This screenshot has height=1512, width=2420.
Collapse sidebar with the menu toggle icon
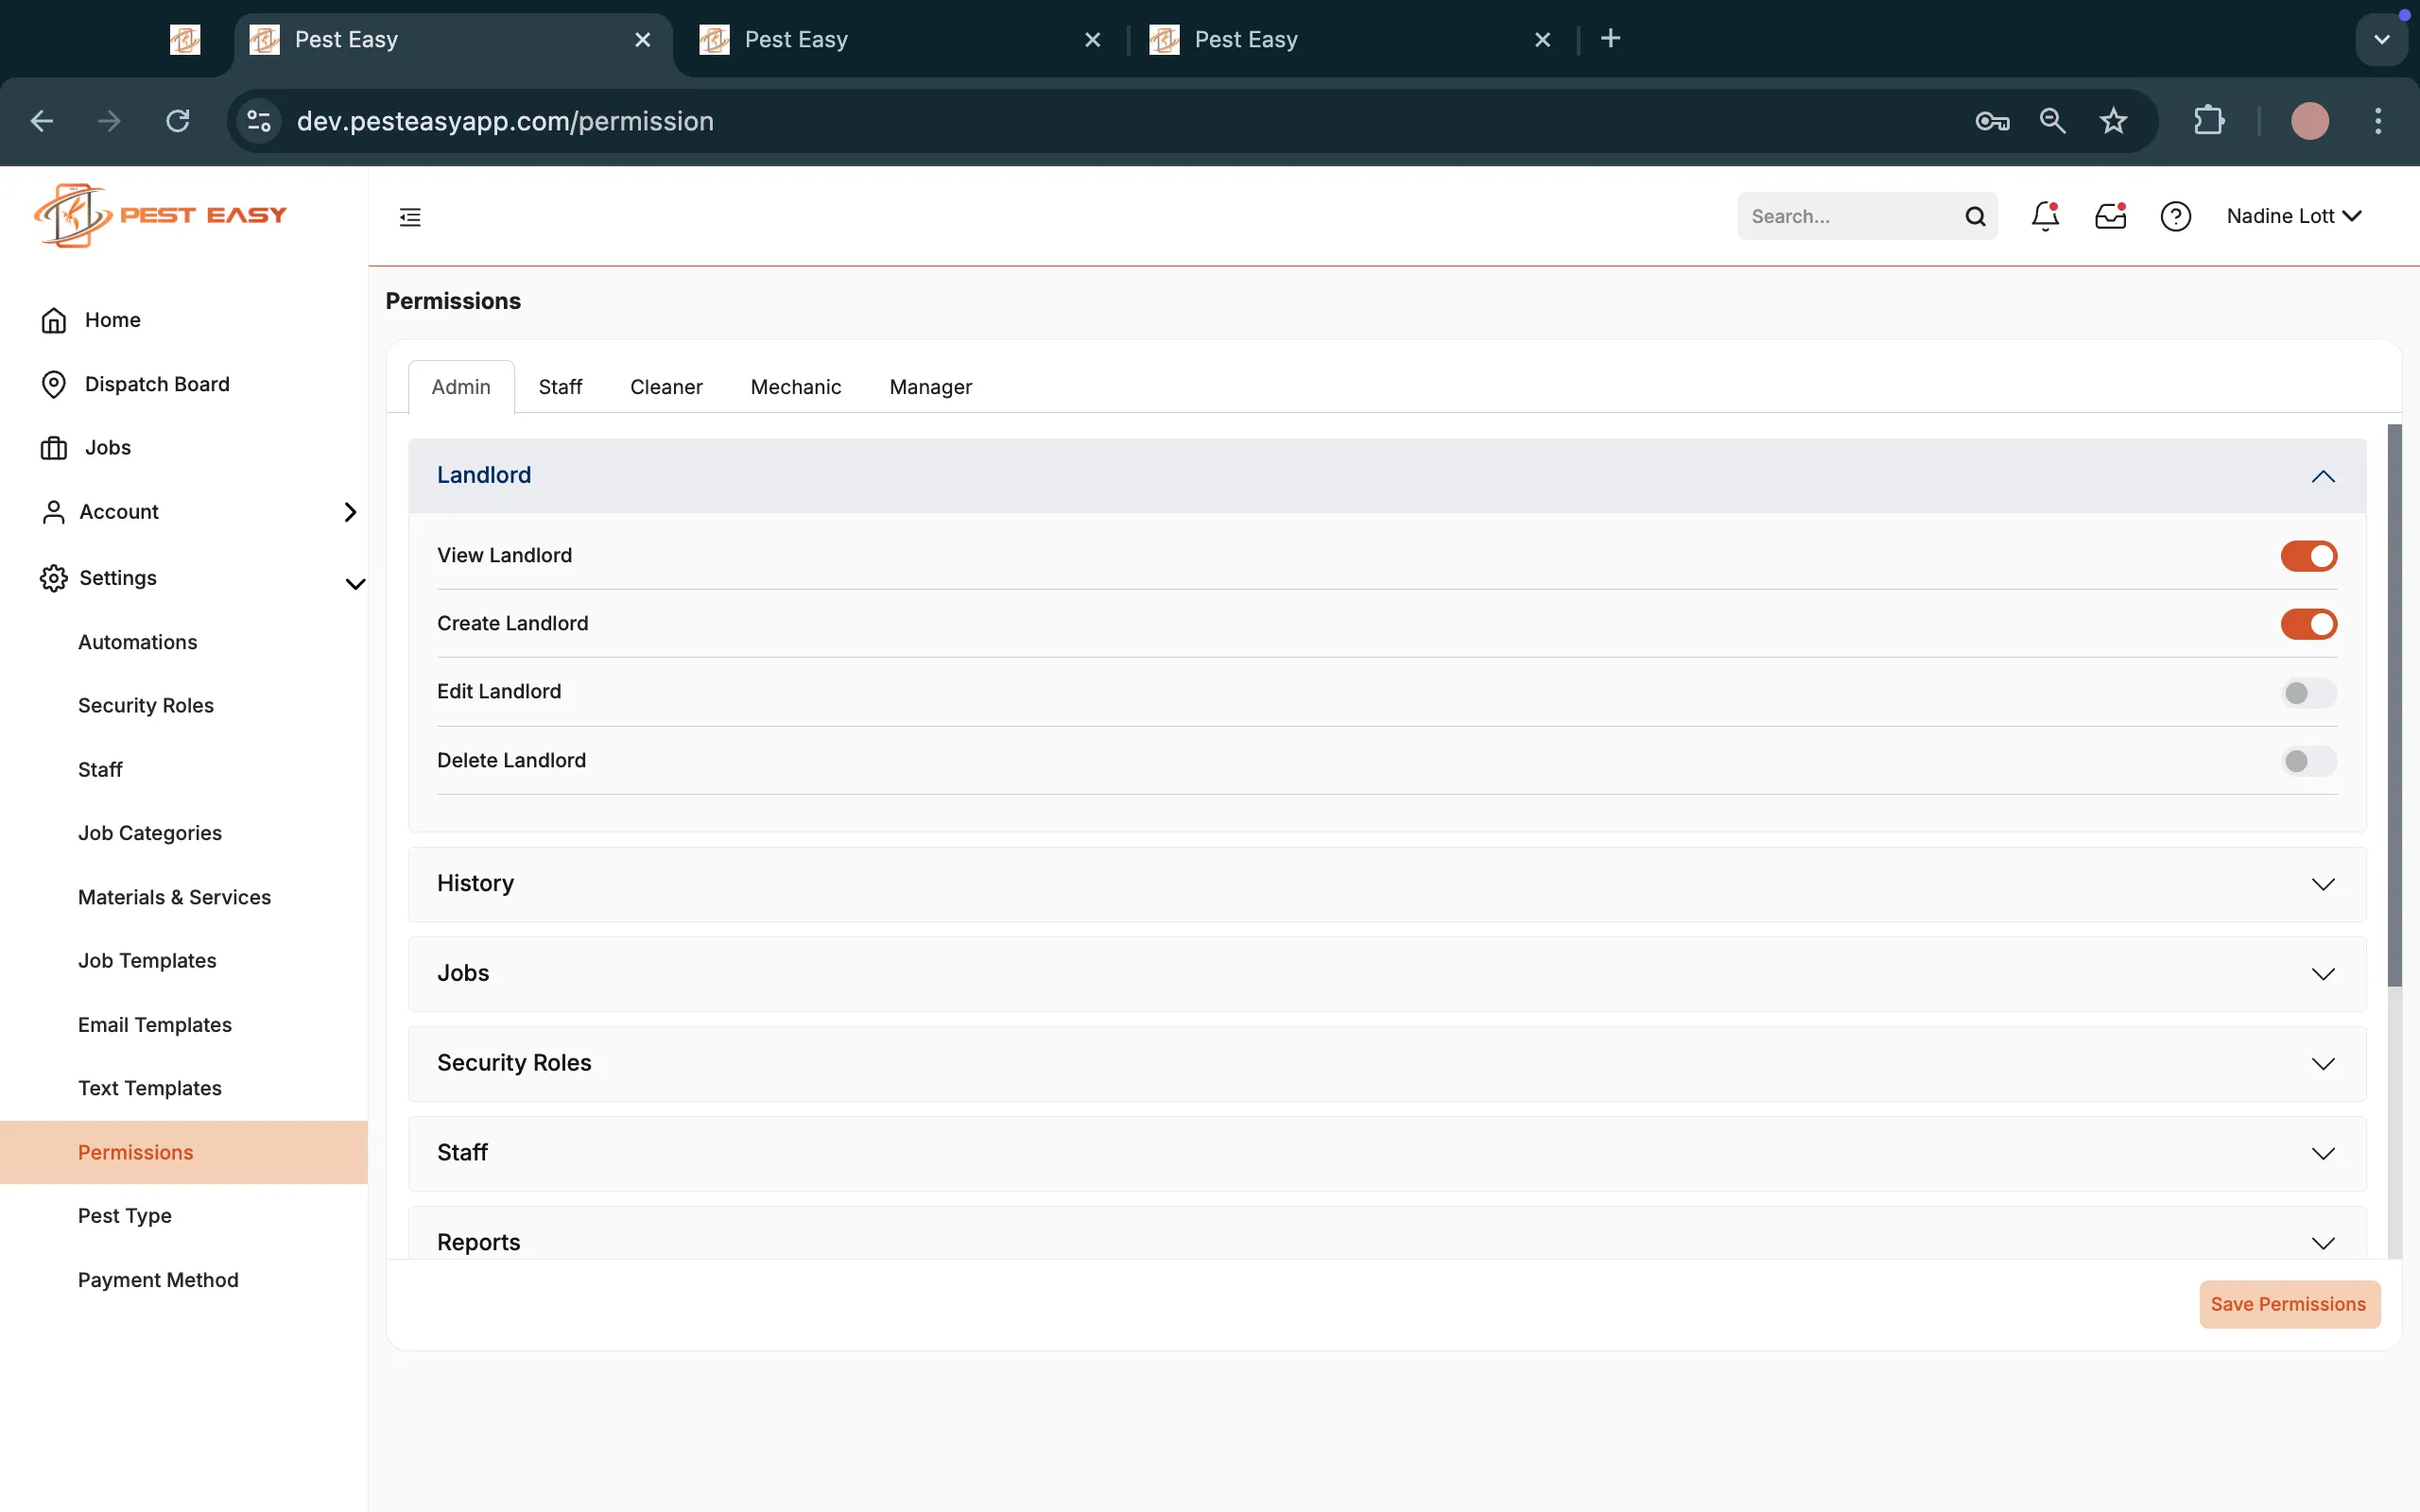[x=410, y=217]
